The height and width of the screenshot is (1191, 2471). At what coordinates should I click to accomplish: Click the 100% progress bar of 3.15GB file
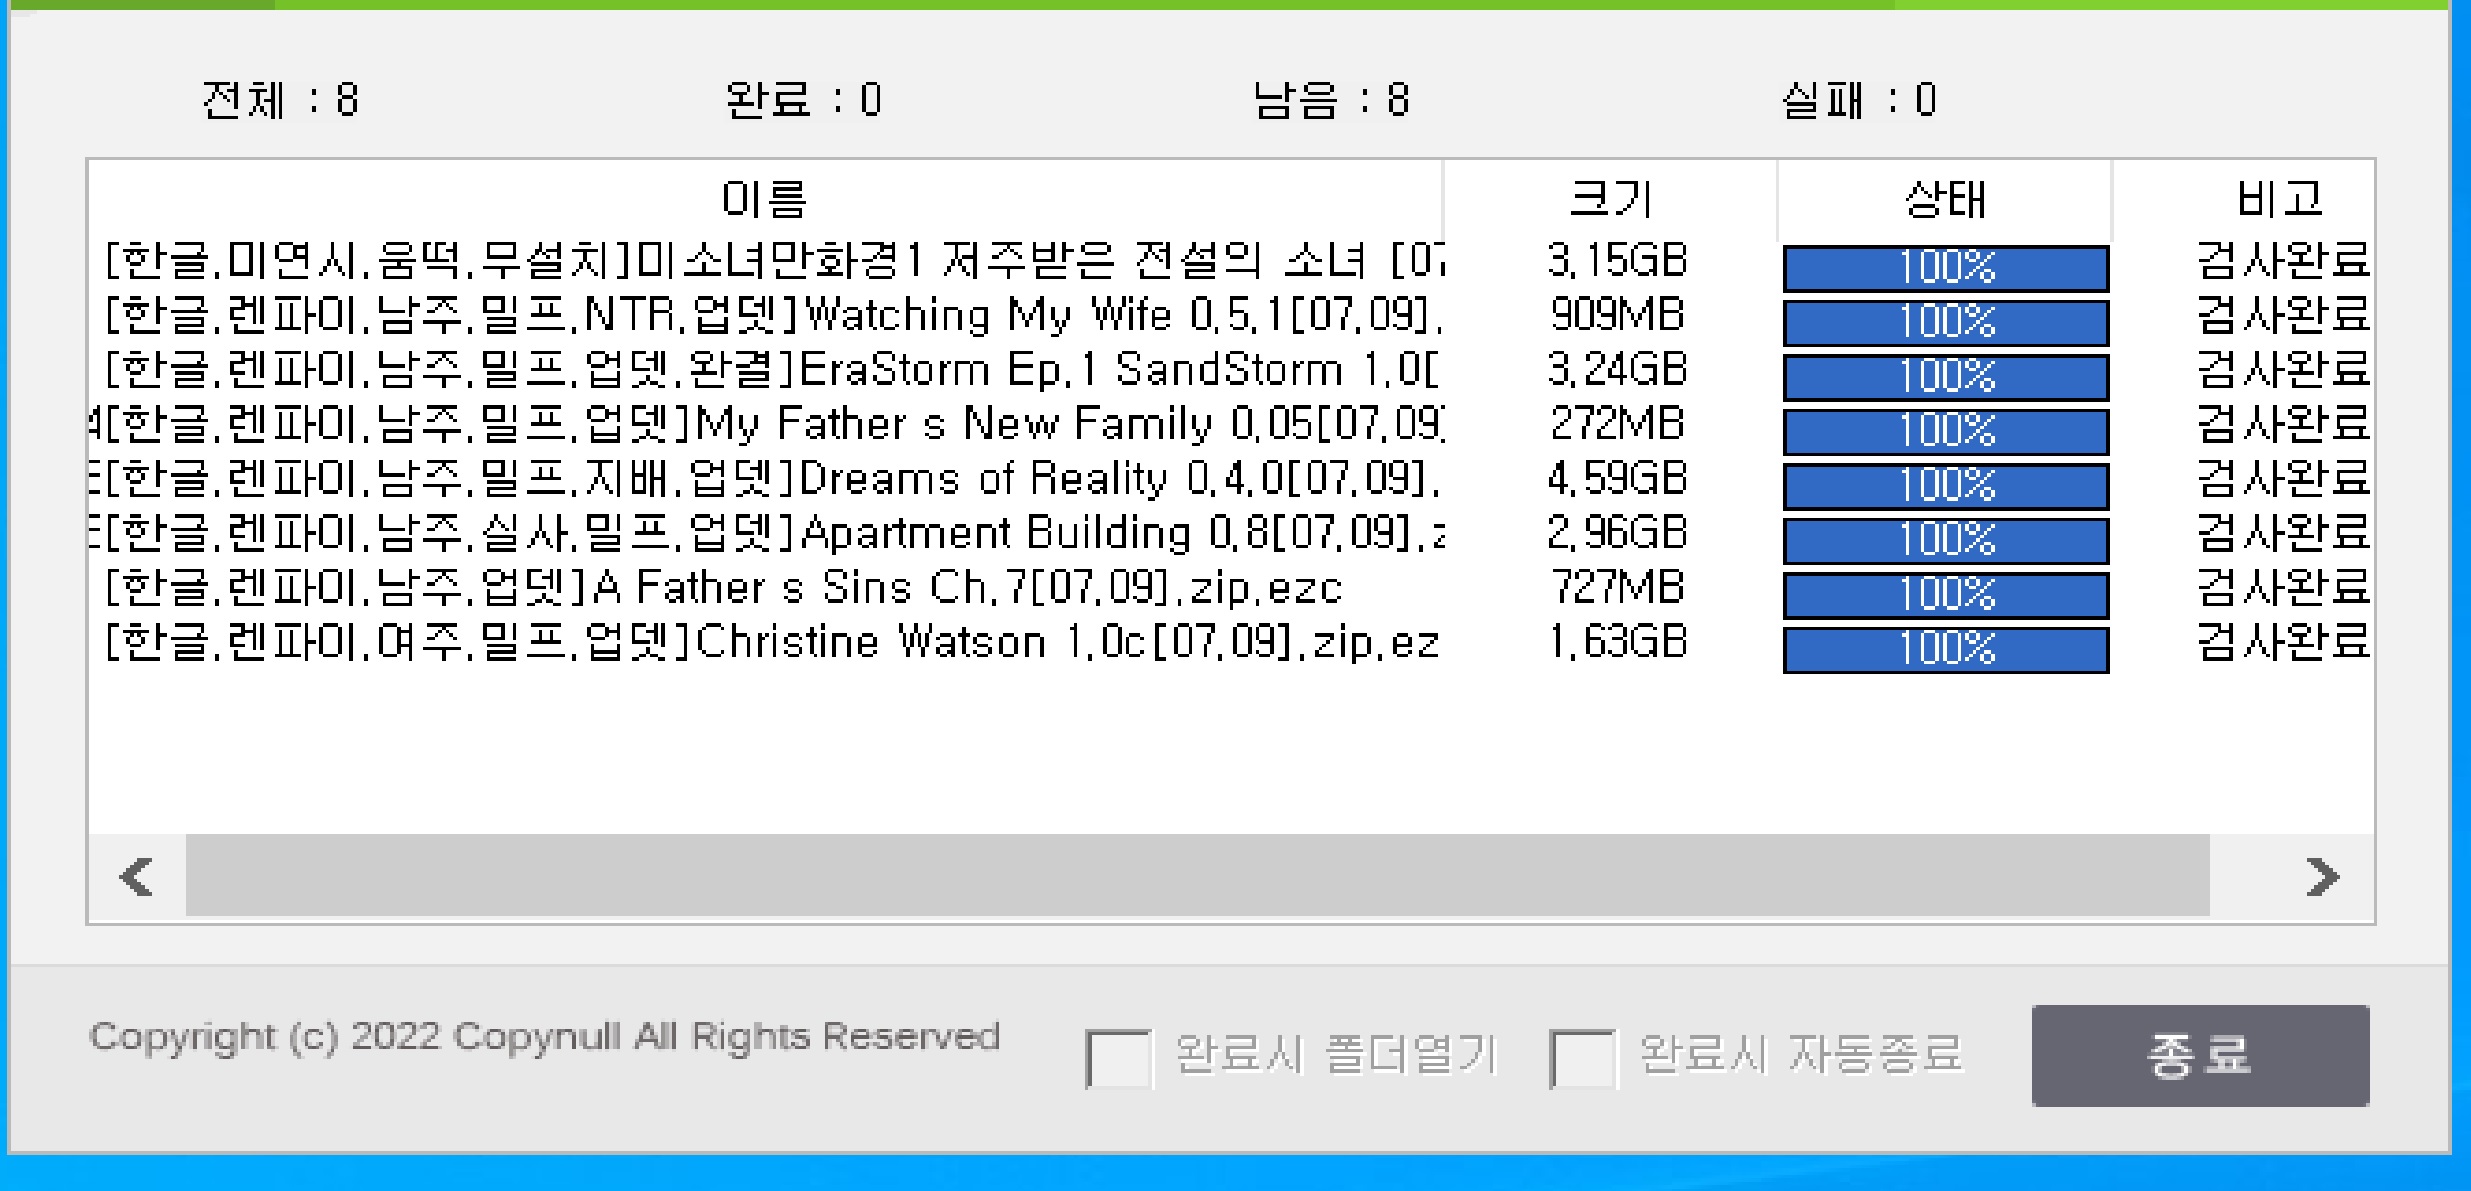pyautogui.click(x=1945, y=268)
